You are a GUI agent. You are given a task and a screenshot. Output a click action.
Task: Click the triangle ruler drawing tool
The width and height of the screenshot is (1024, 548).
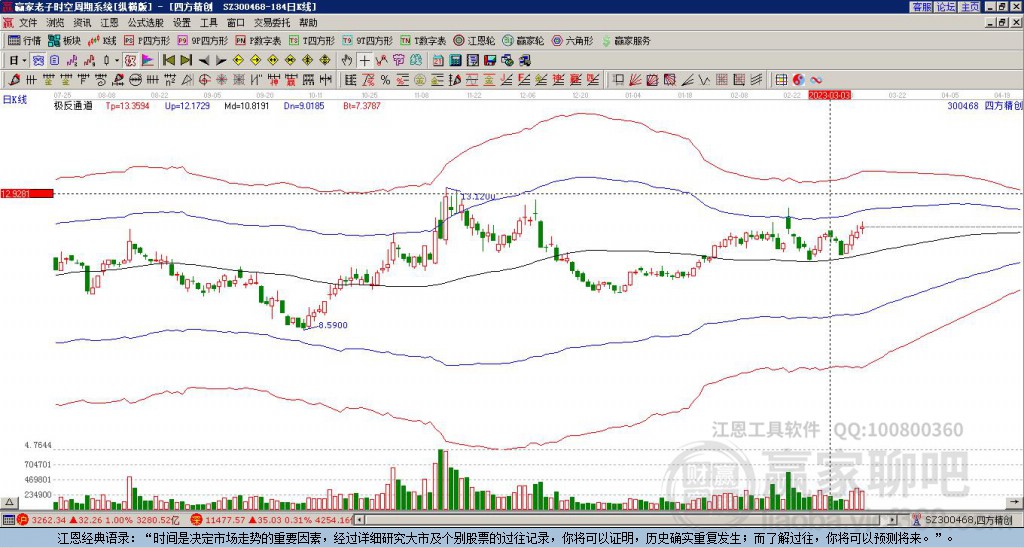pos(187,80)
